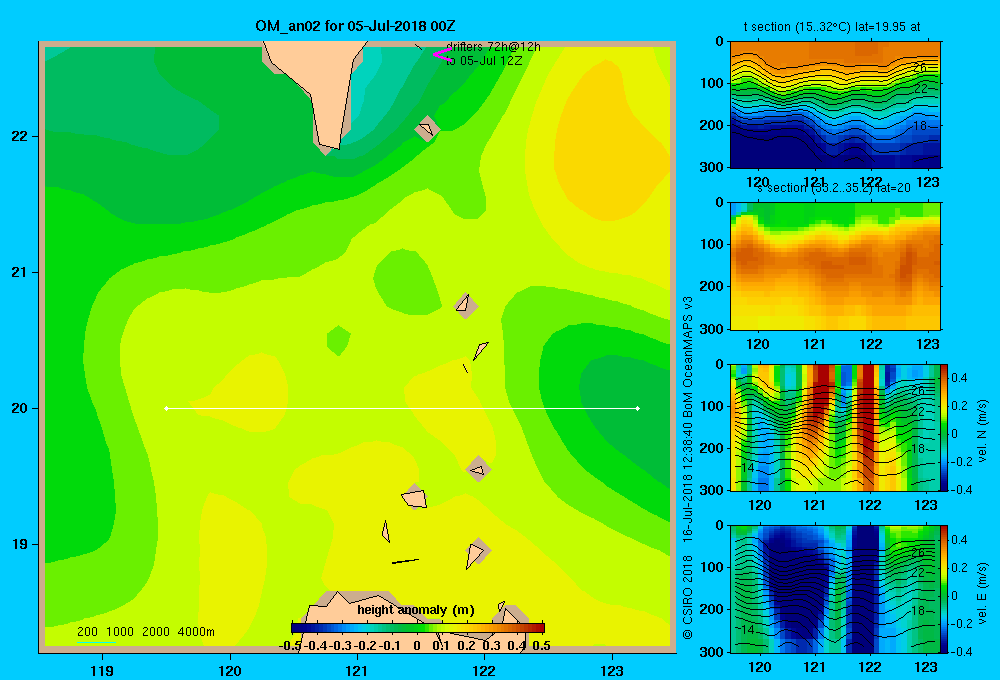Open the salinity section panel
Image resolution: width=1000 pixels, height=680 pixels.
click(x=835, y=266)
